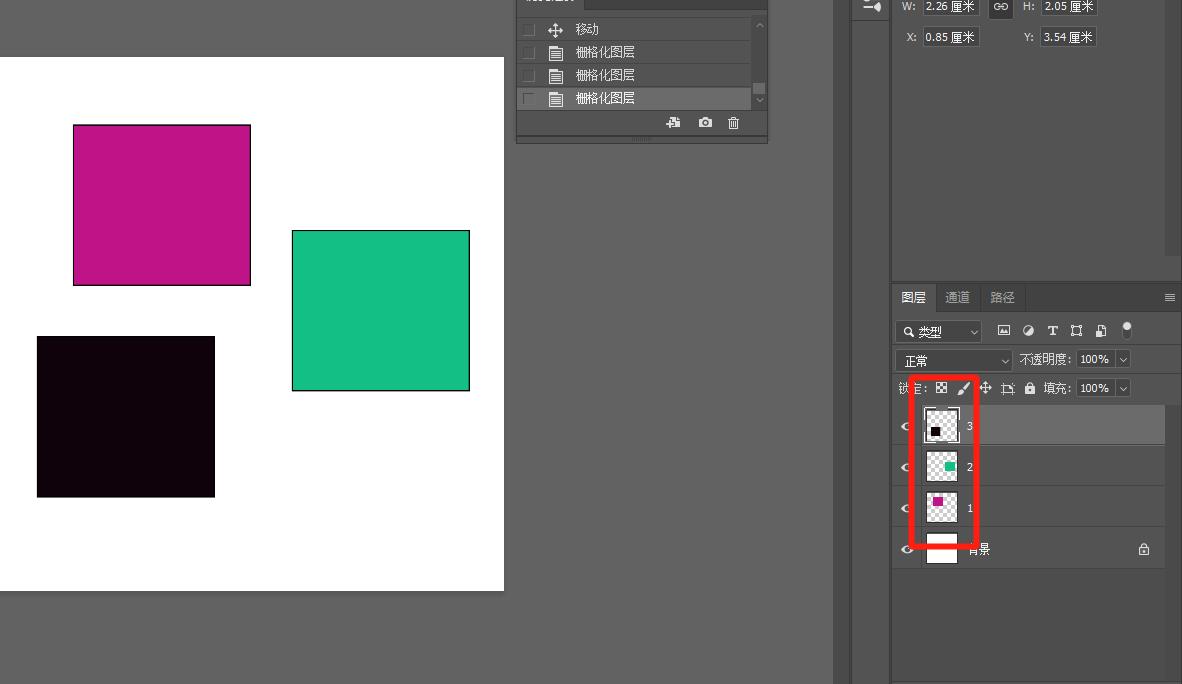The image size is (1182, 684).
Task: Click the lock transparent pixels icon
Action: click(x=941, y=388)
